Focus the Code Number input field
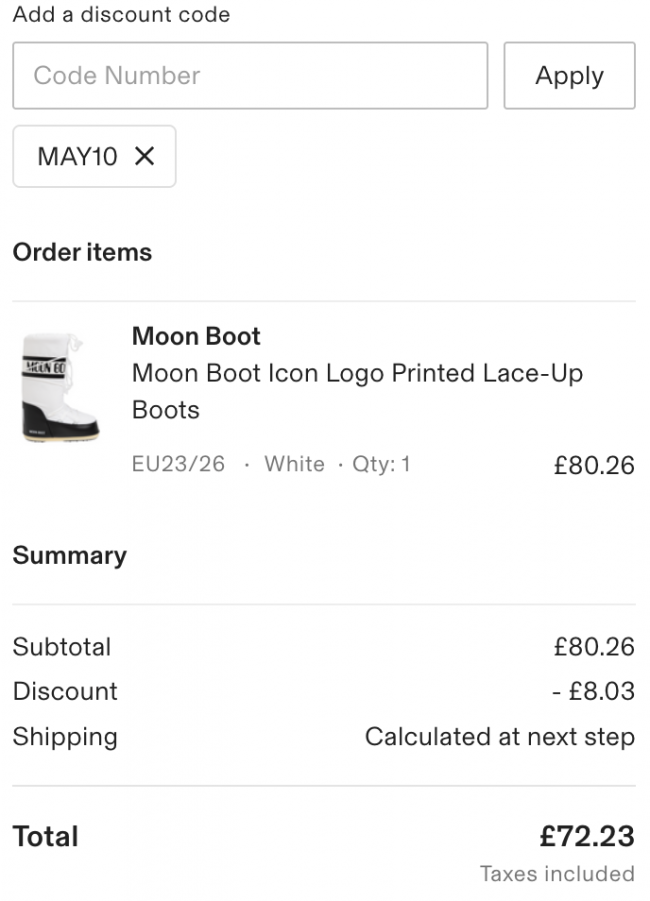Viewport: 650px width, 901px height. (250, 76)
